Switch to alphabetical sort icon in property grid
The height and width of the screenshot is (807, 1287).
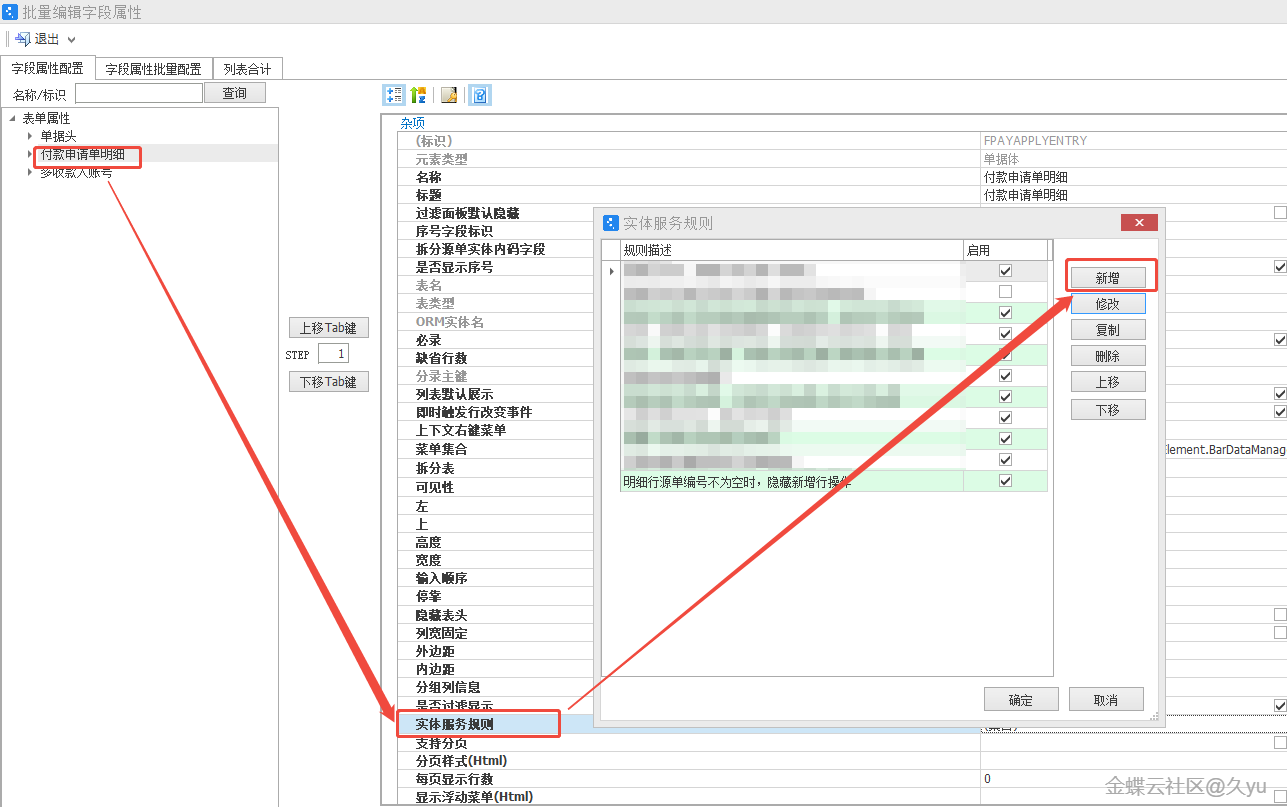tap(418, 95)
